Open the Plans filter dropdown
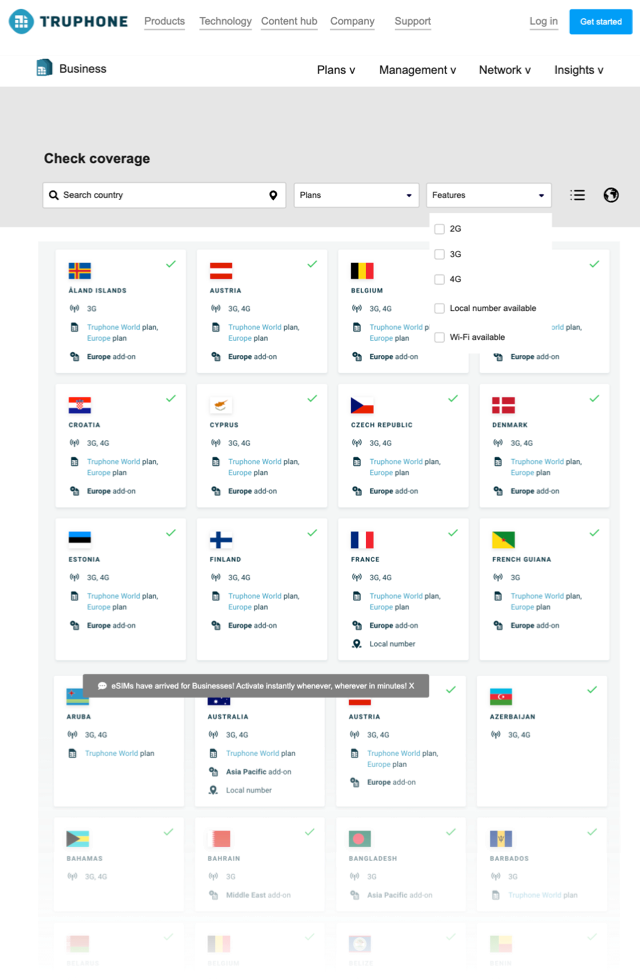 pos(356,195)
